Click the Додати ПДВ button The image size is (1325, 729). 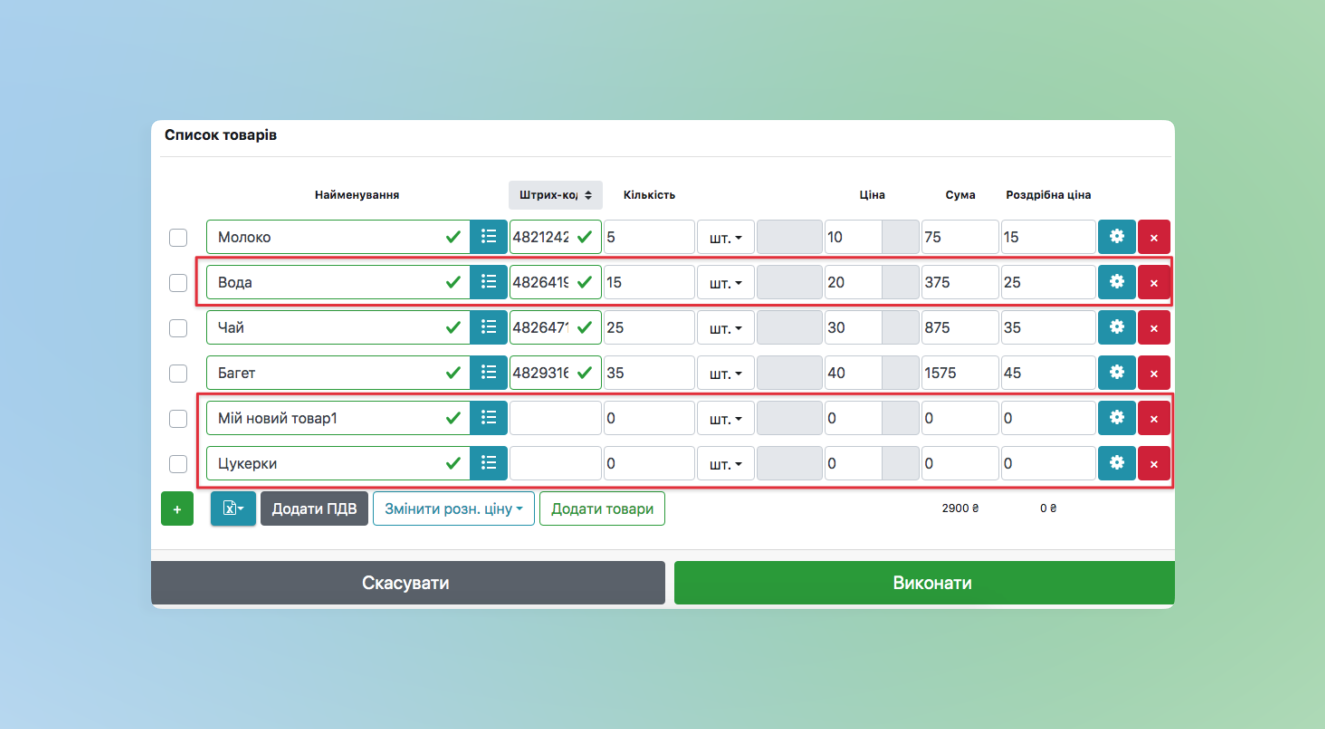(314, 509)
